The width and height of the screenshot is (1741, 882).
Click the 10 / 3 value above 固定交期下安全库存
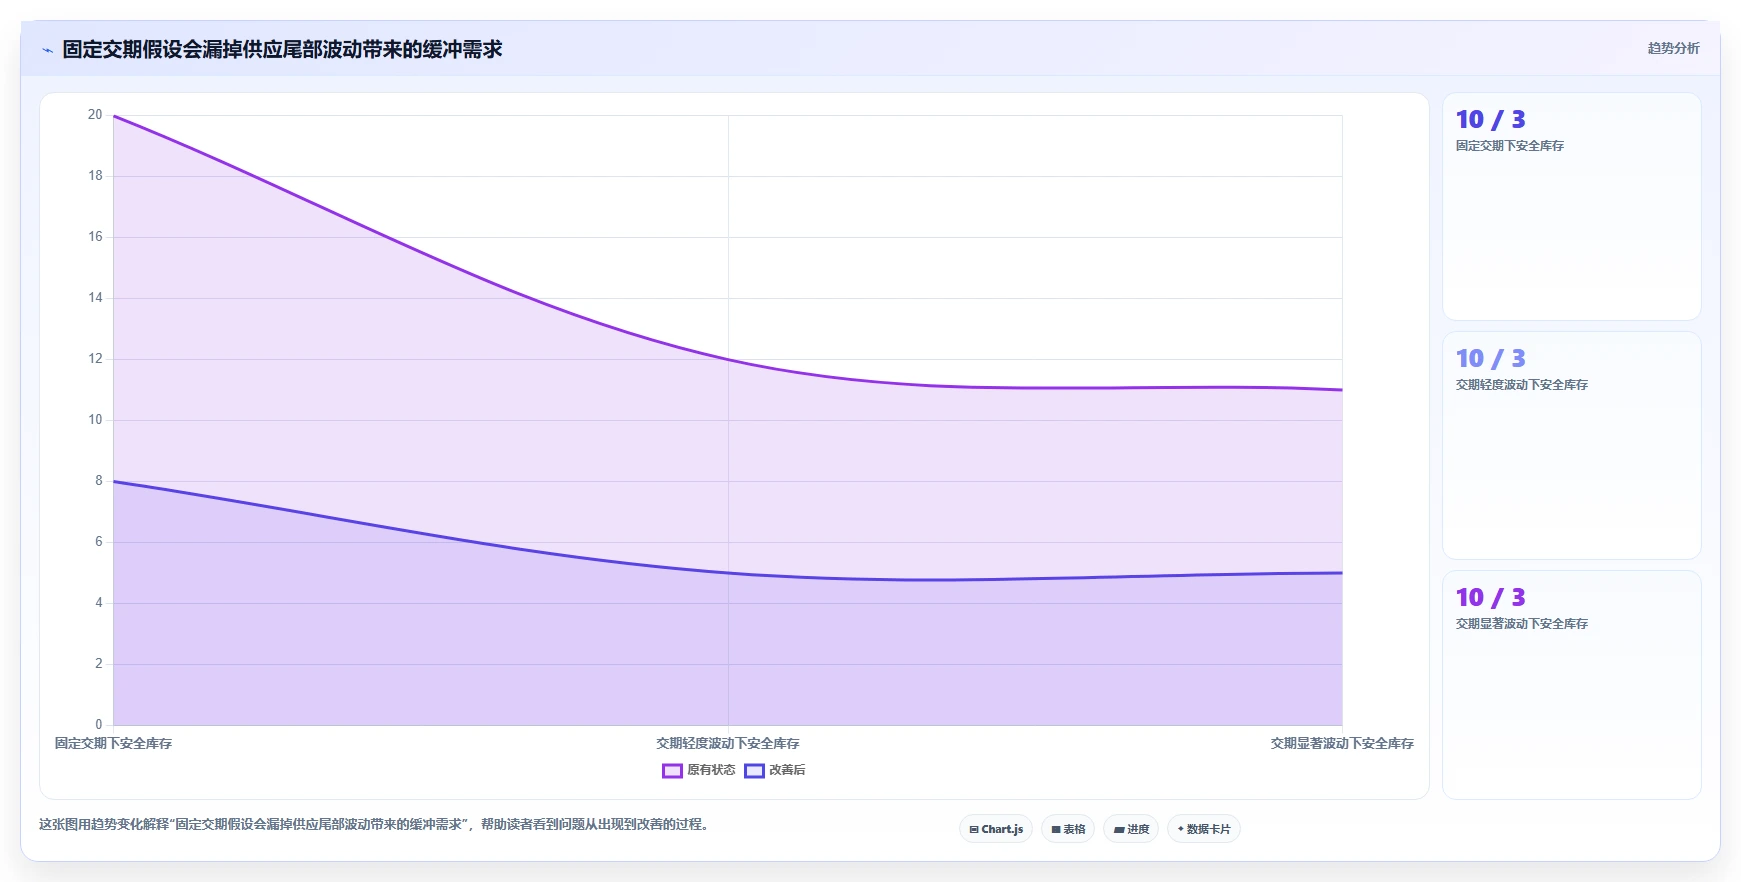tap(1490, 120)
